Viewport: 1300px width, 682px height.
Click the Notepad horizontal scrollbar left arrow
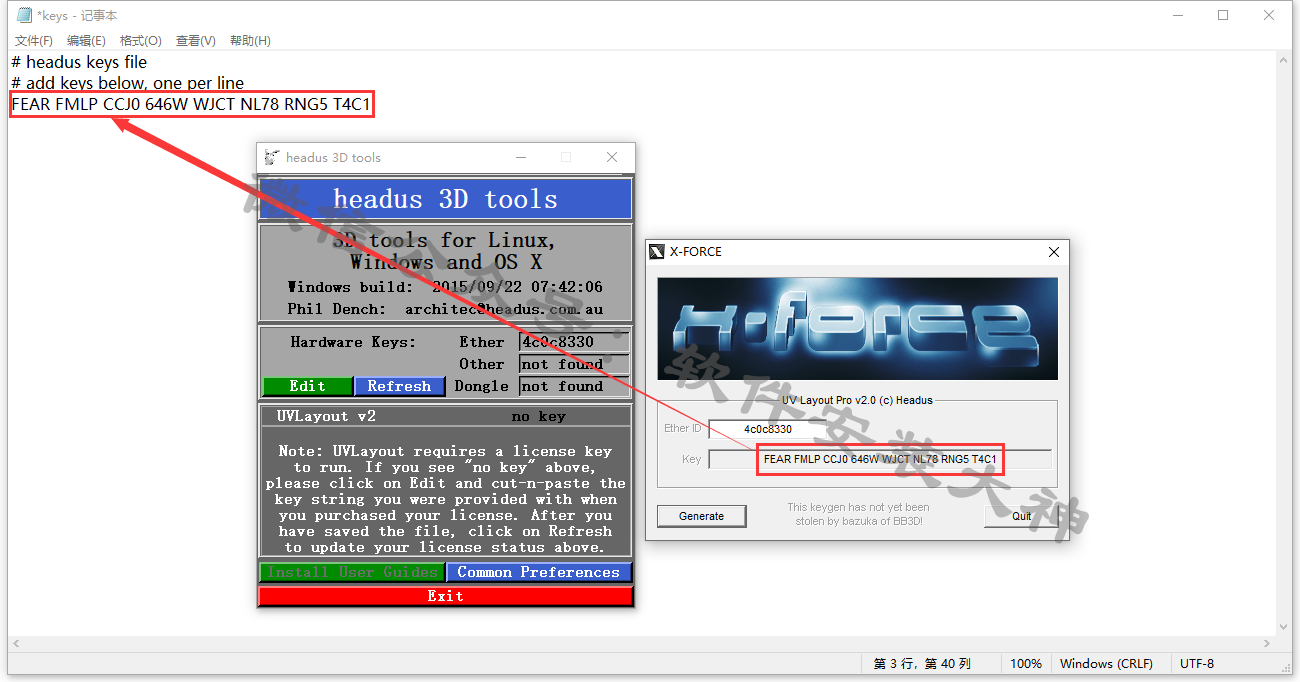pos(16,643)
